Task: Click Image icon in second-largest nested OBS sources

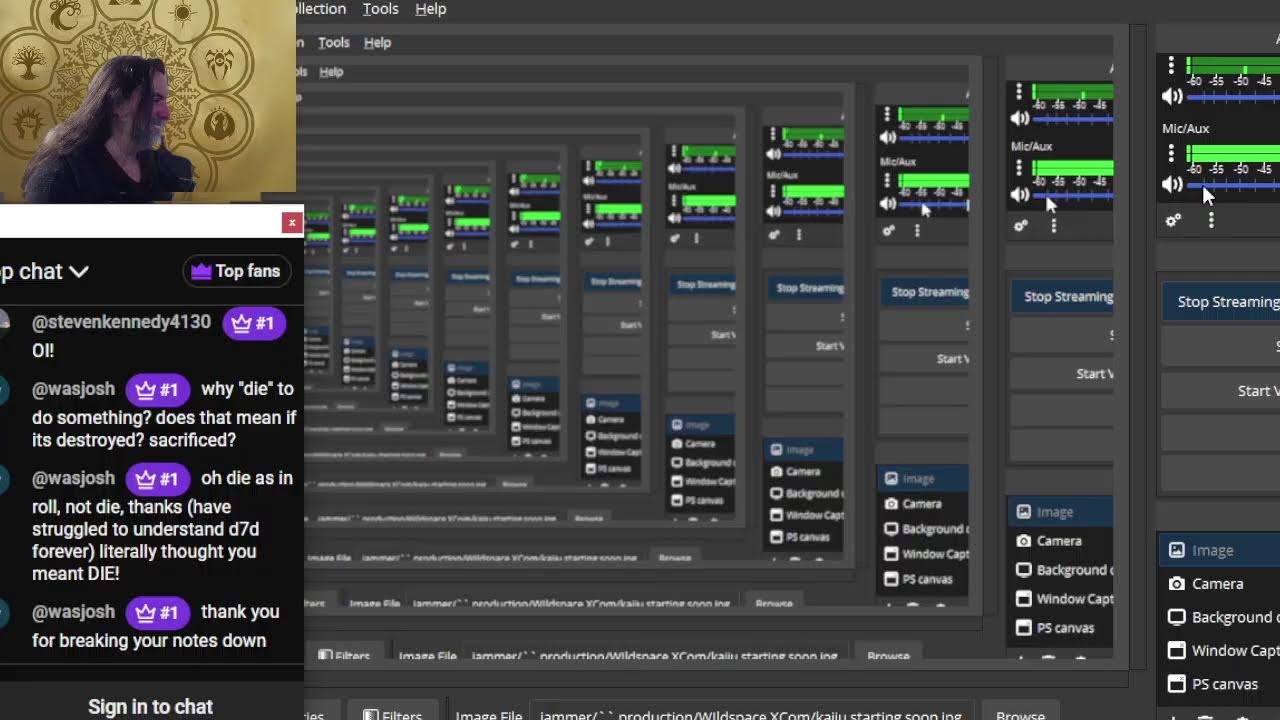Action: point(1024,512)
